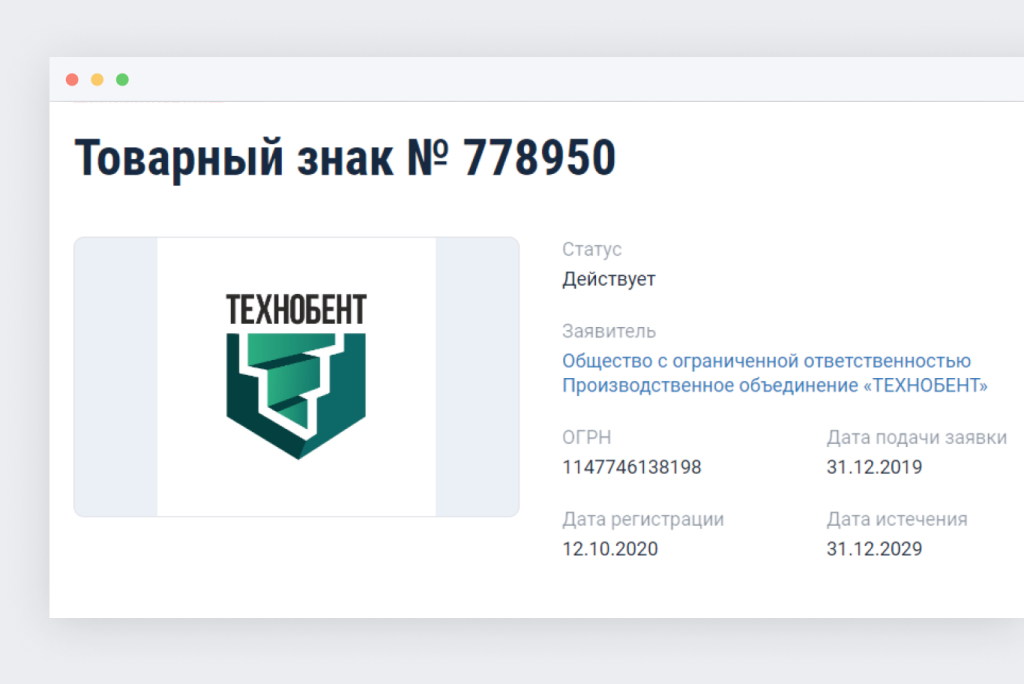Click the ТЕХНОБЕНТ wordmark above the emblem
Image resolution: width=1024 pixels, height=684 pixels.
[296, 310]
